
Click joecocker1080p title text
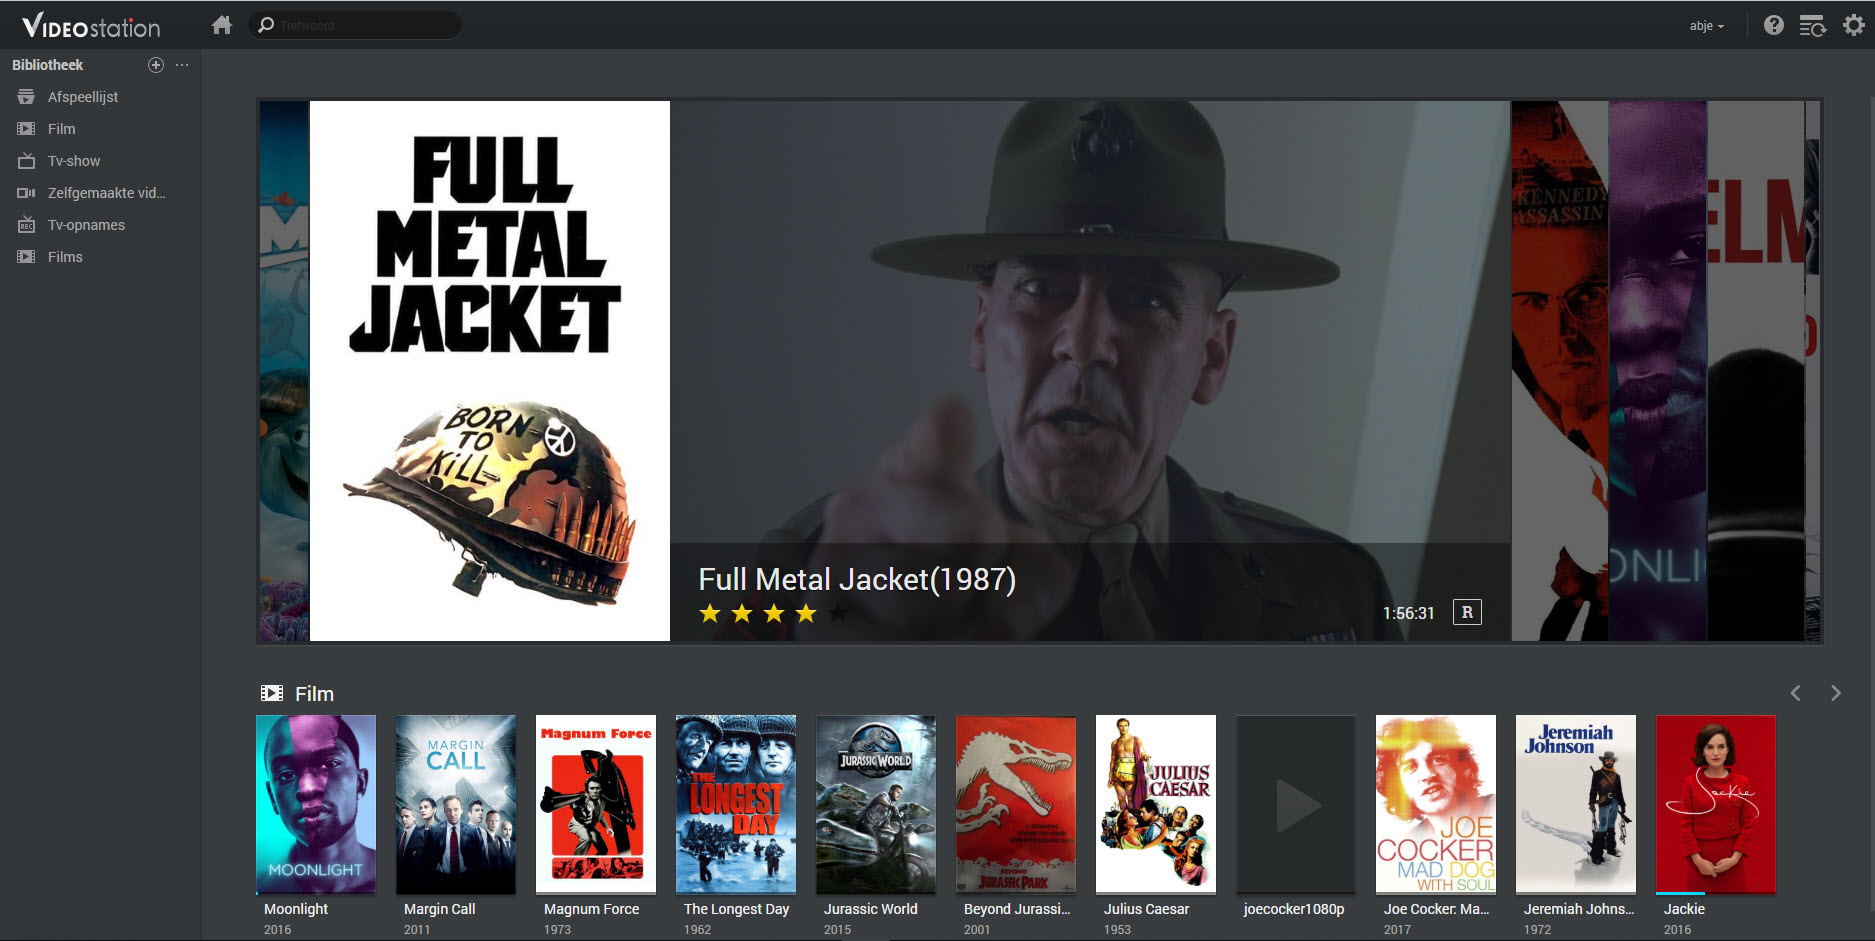click(1294, 909)
